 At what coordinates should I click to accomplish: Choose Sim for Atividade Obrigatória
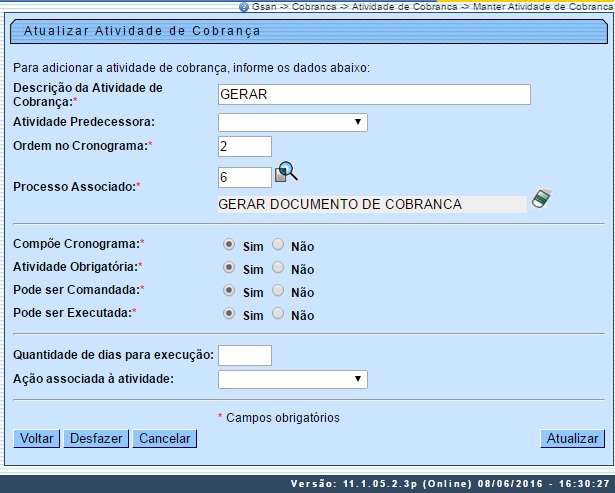tap(230, 267)
